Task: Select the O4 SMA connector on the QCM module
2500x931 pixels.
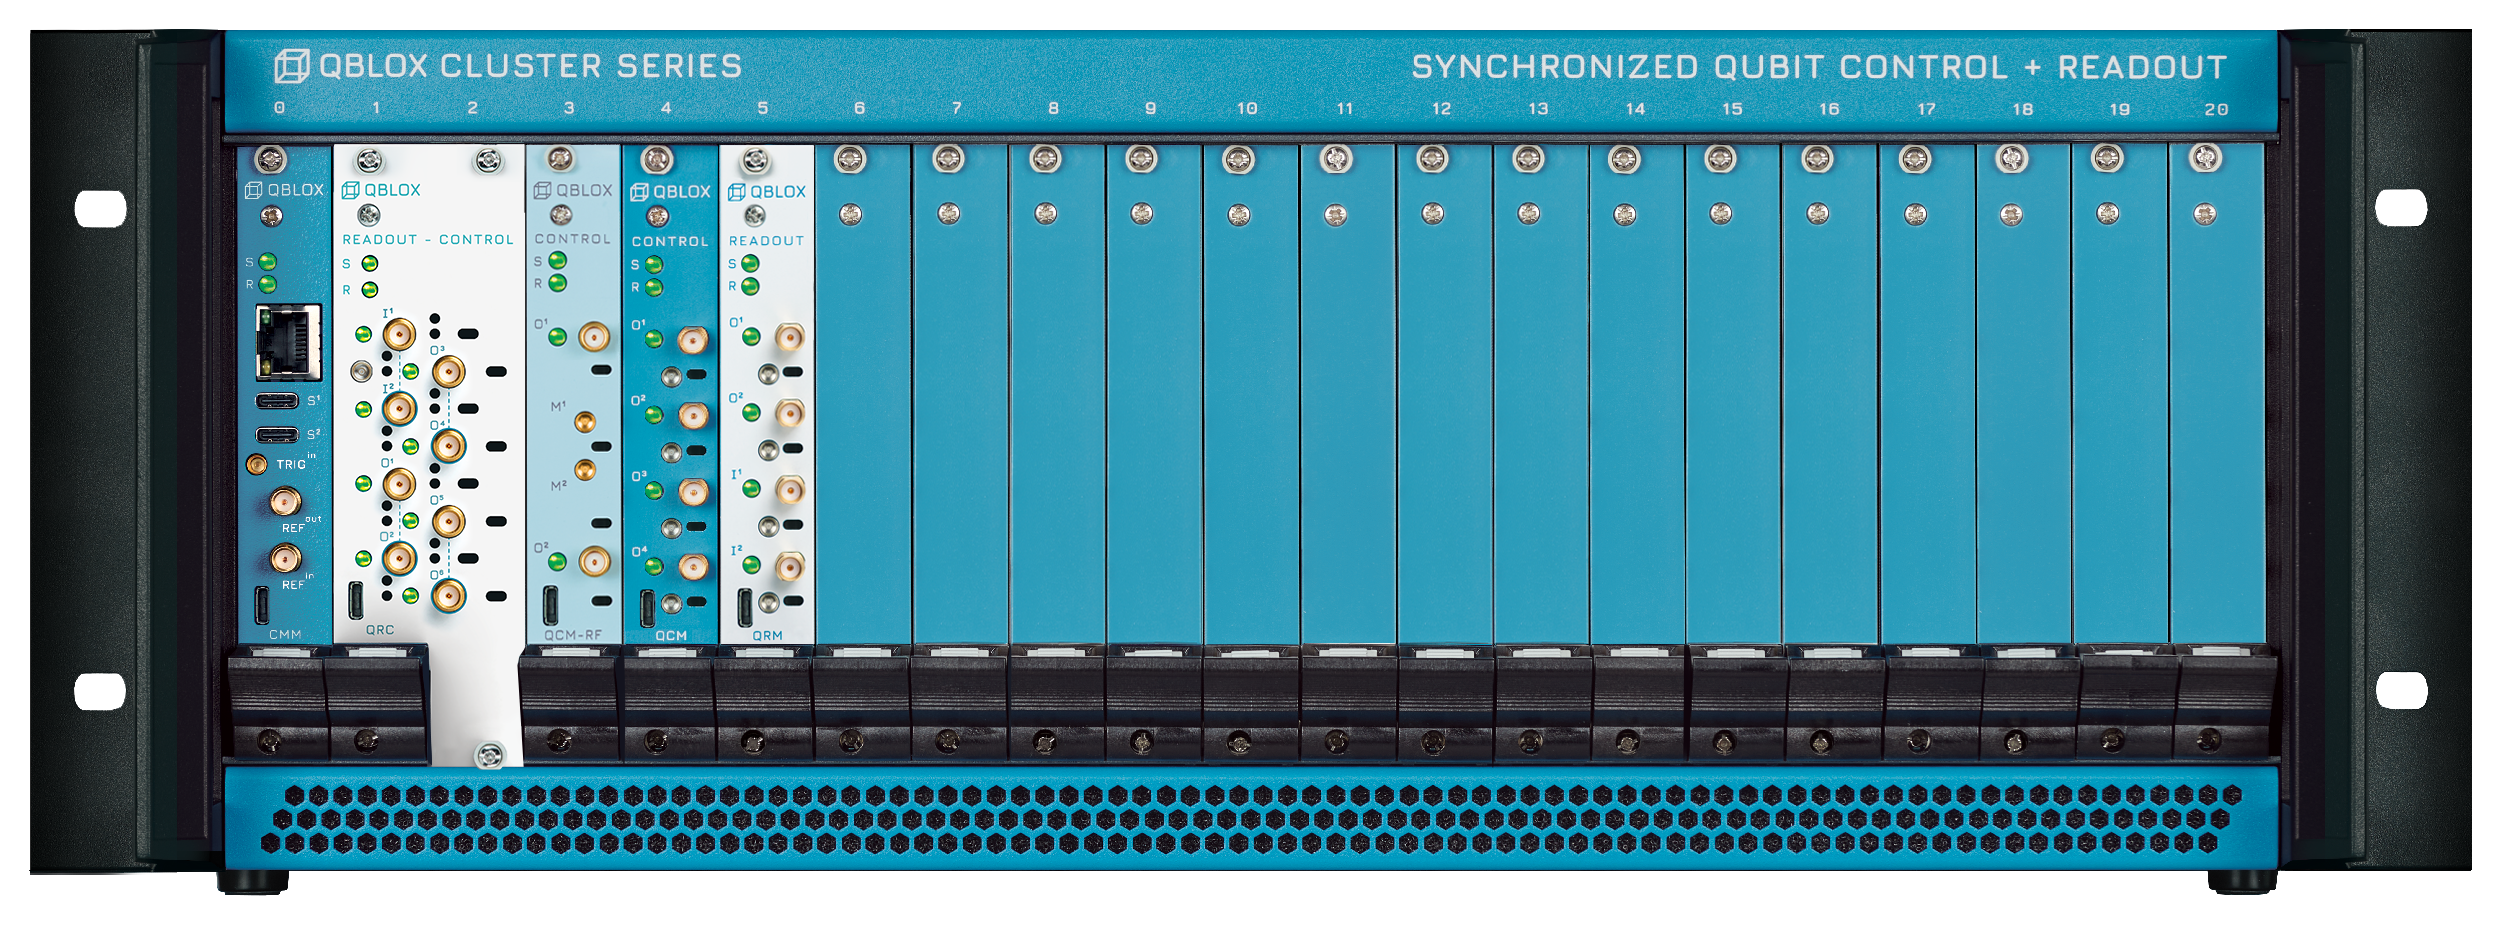Action: pos(692,568)
